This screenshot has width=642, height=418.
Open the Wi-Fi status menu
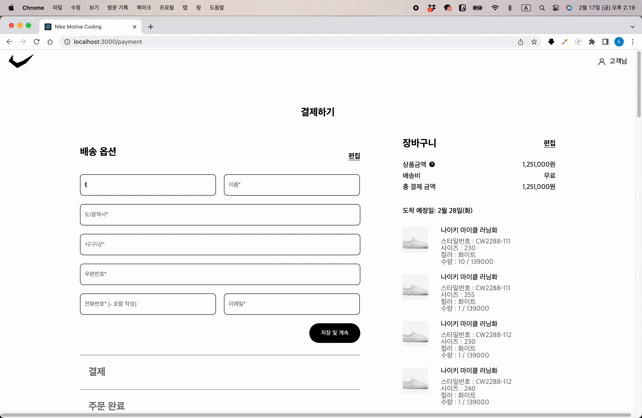[495, 8]
